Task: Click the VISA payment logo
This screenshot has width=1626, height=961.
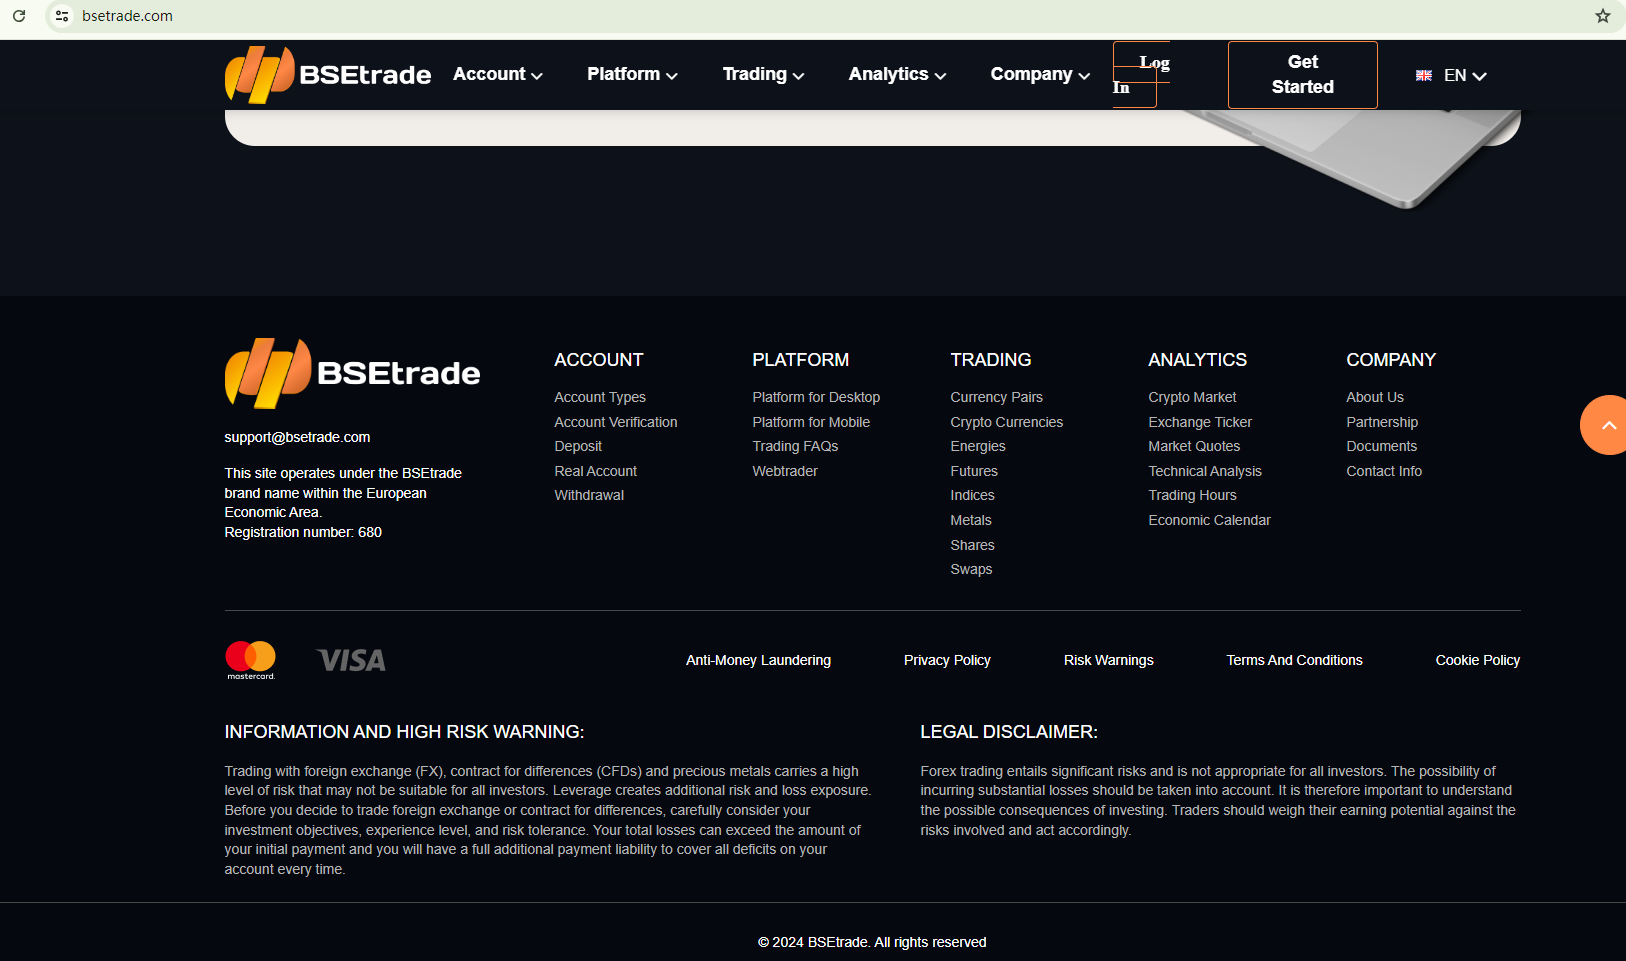Action: (351, 660)
